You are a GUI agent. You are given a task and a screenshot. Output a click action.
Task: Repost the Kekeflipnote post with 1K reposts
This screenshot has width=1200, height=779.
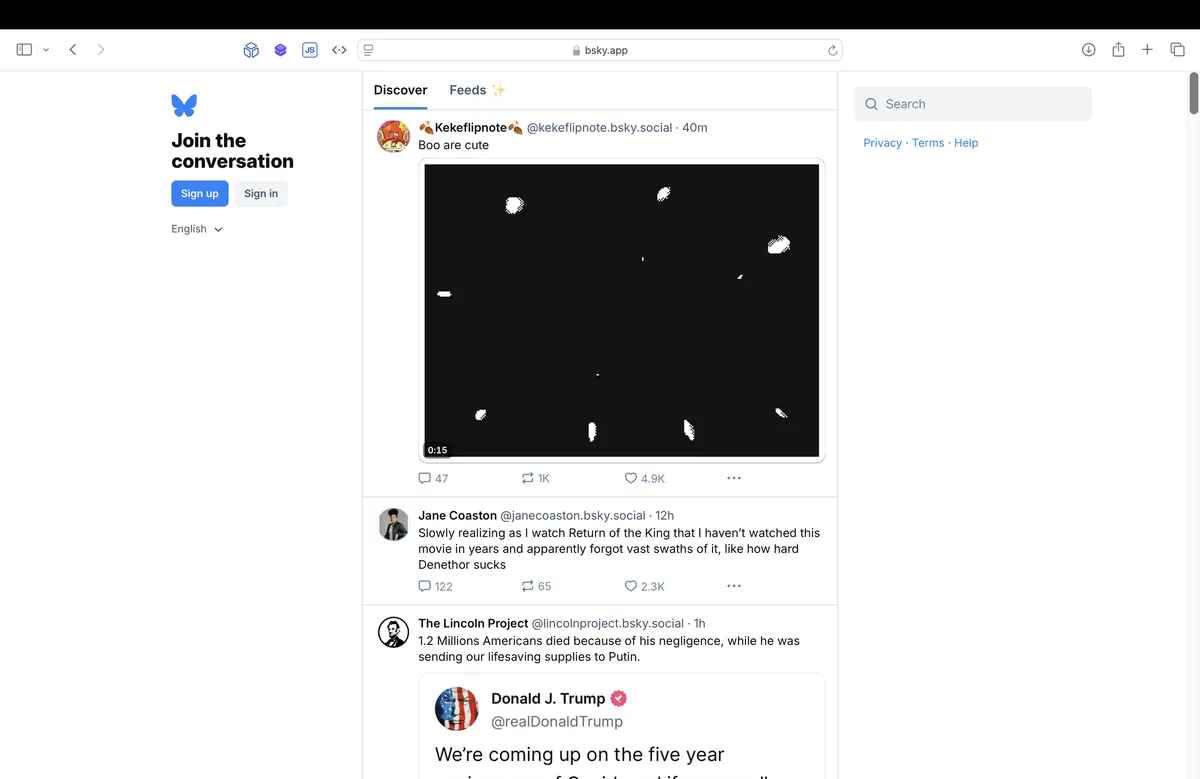[x=536, y=478]
